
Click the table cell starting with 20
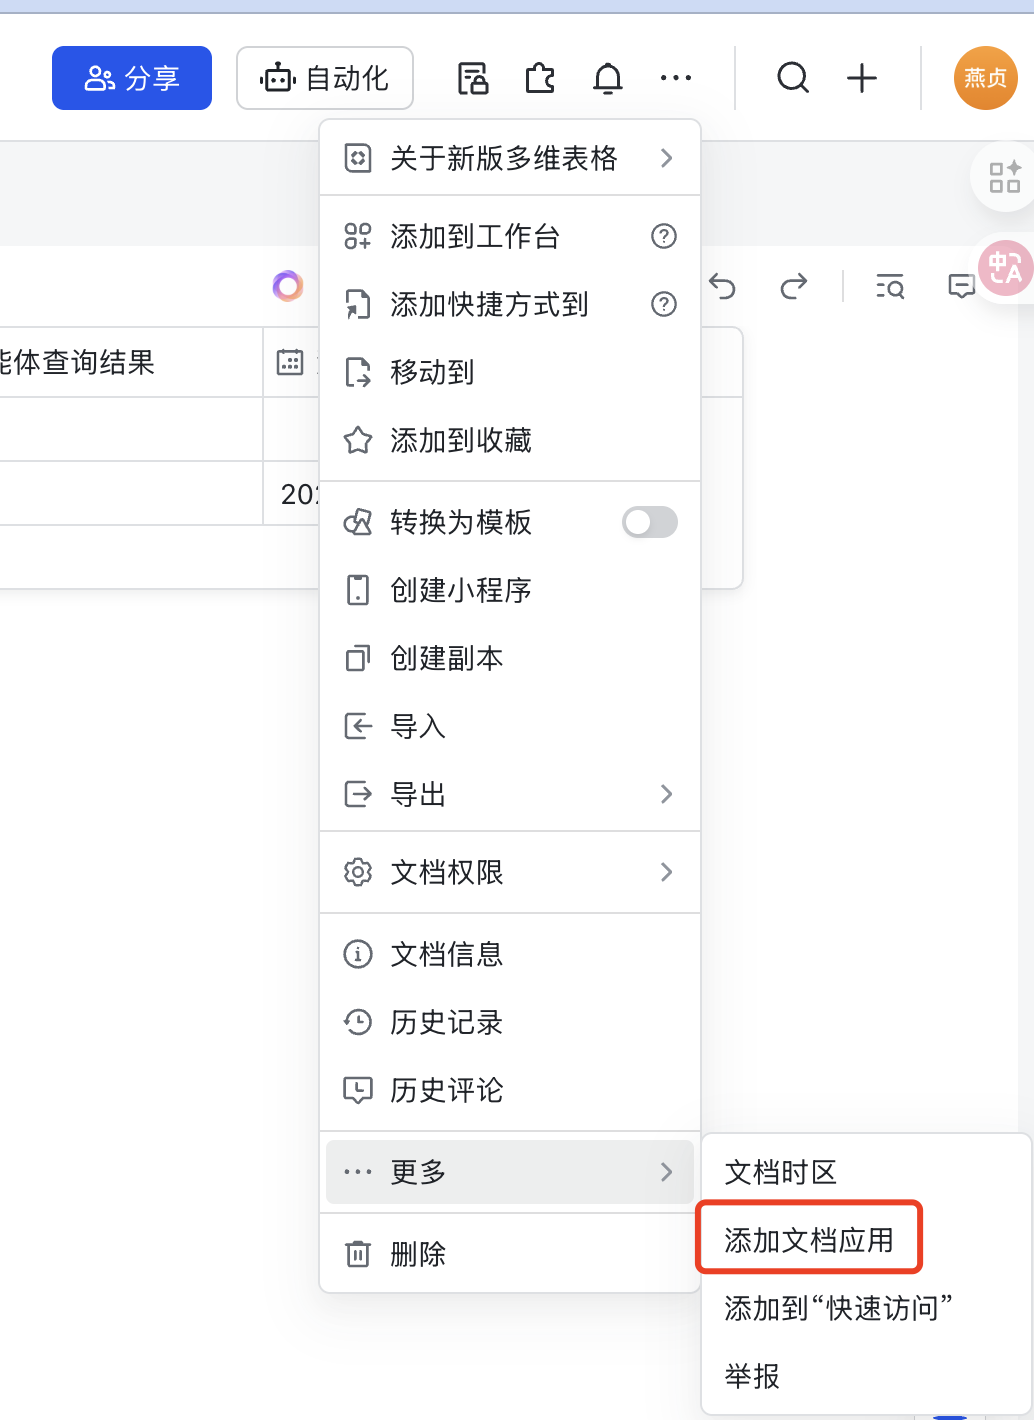[291, 493]
